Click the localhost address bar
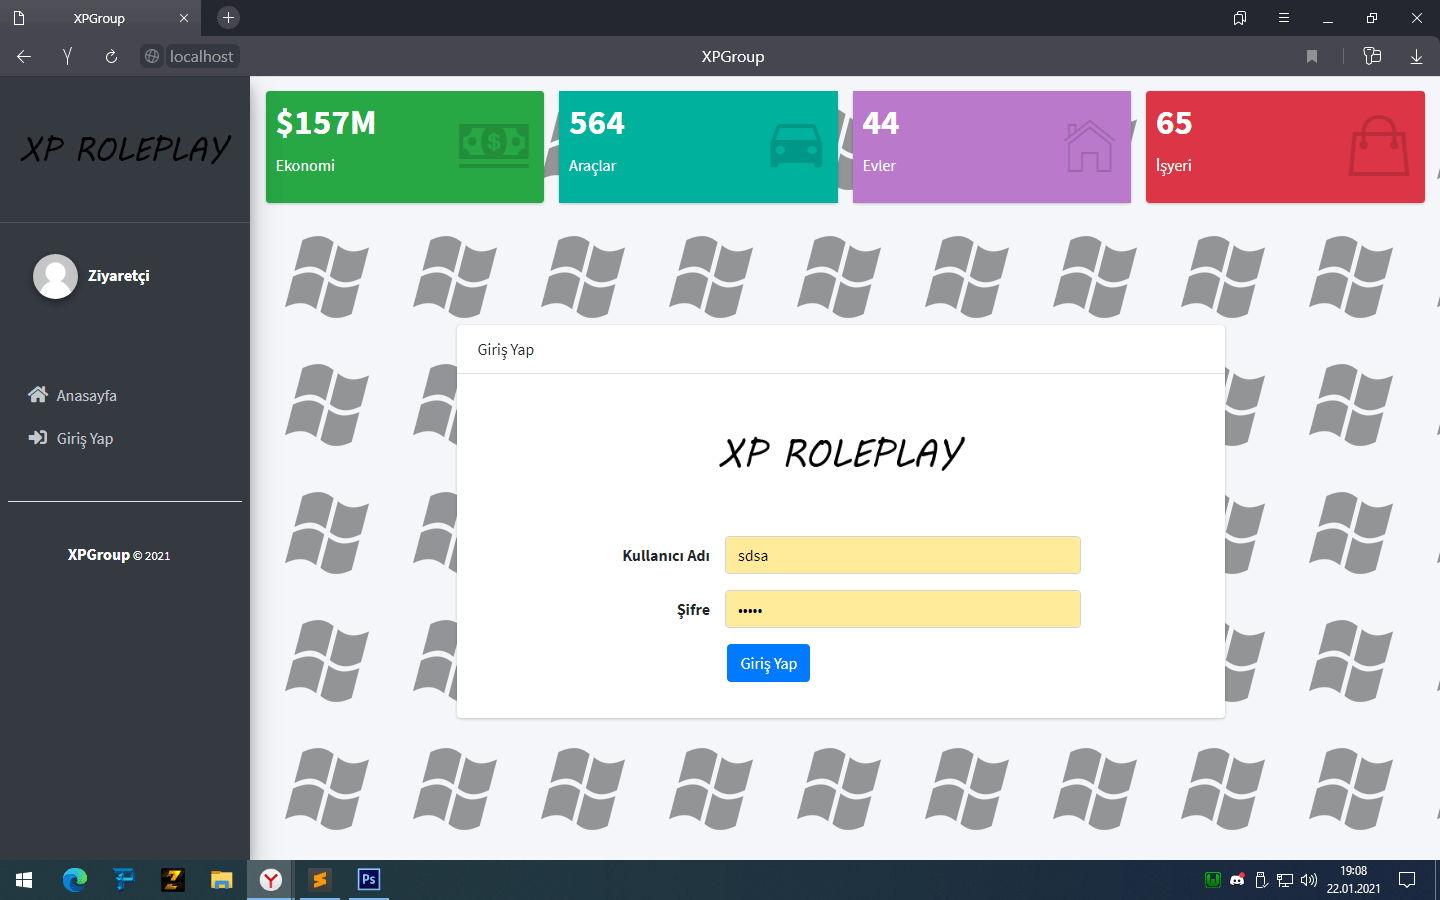 (201, 57)
